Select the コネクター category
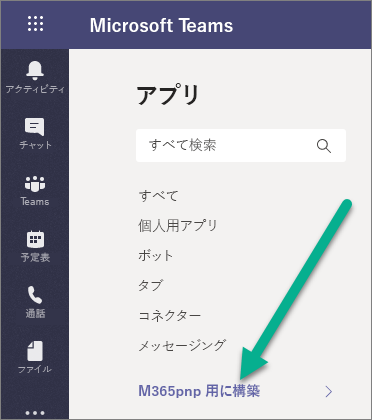This screenshot has width=372, height=420. pyautogui.click(x=170, y=315)
